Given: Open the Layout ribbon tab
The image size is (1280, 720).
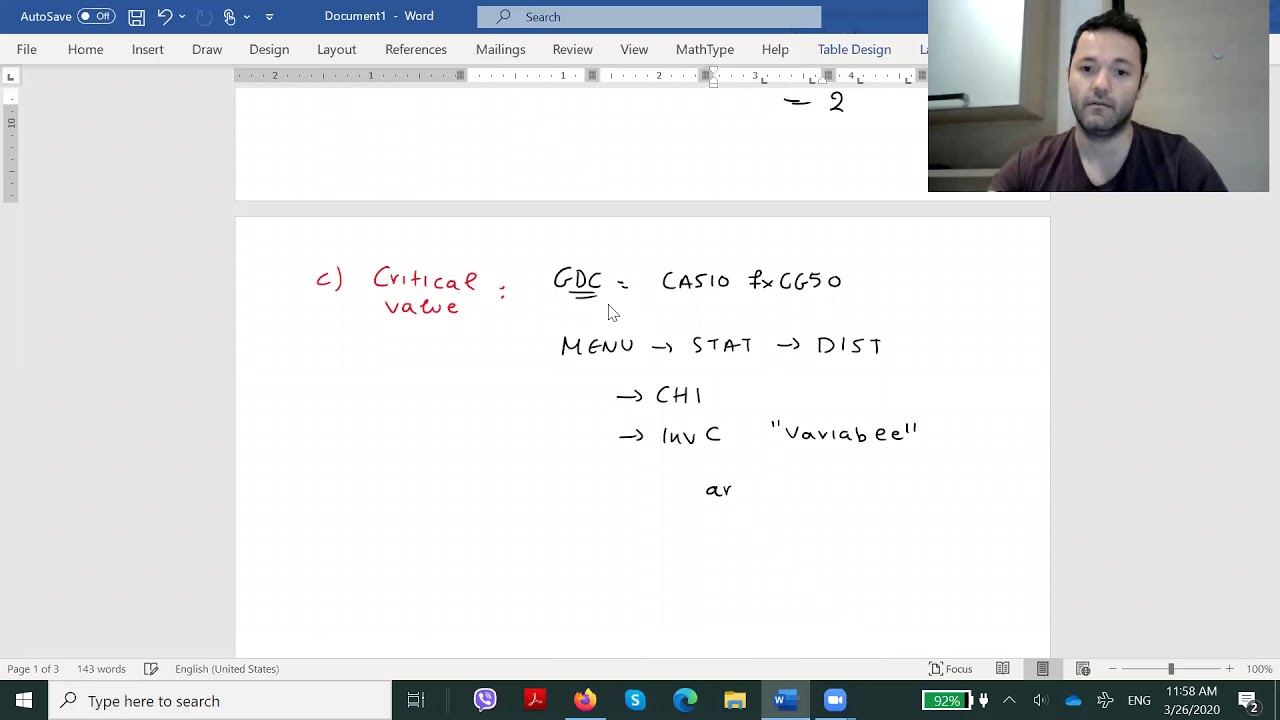Looking at the screenshot, I should [x=336, y=49].
